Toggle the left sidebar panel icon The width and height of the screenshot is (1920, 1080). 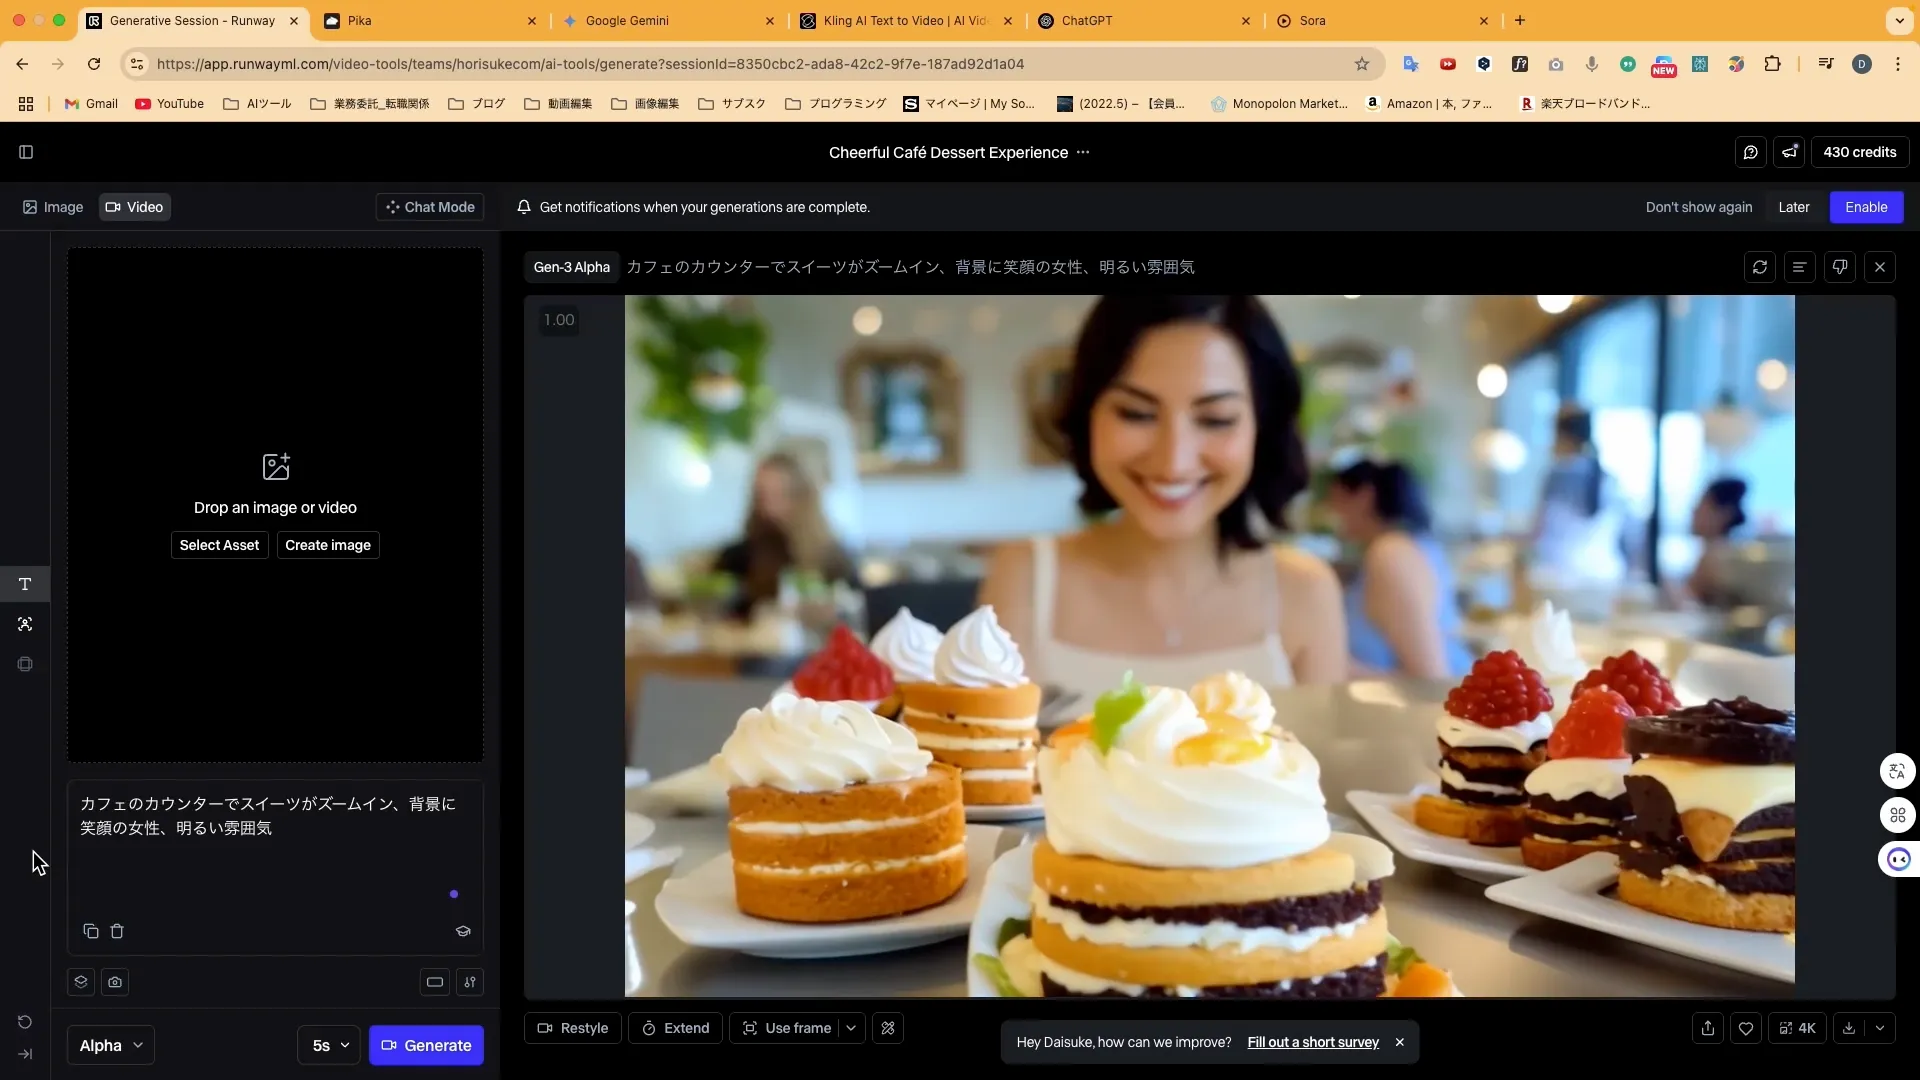click(26, 152)
